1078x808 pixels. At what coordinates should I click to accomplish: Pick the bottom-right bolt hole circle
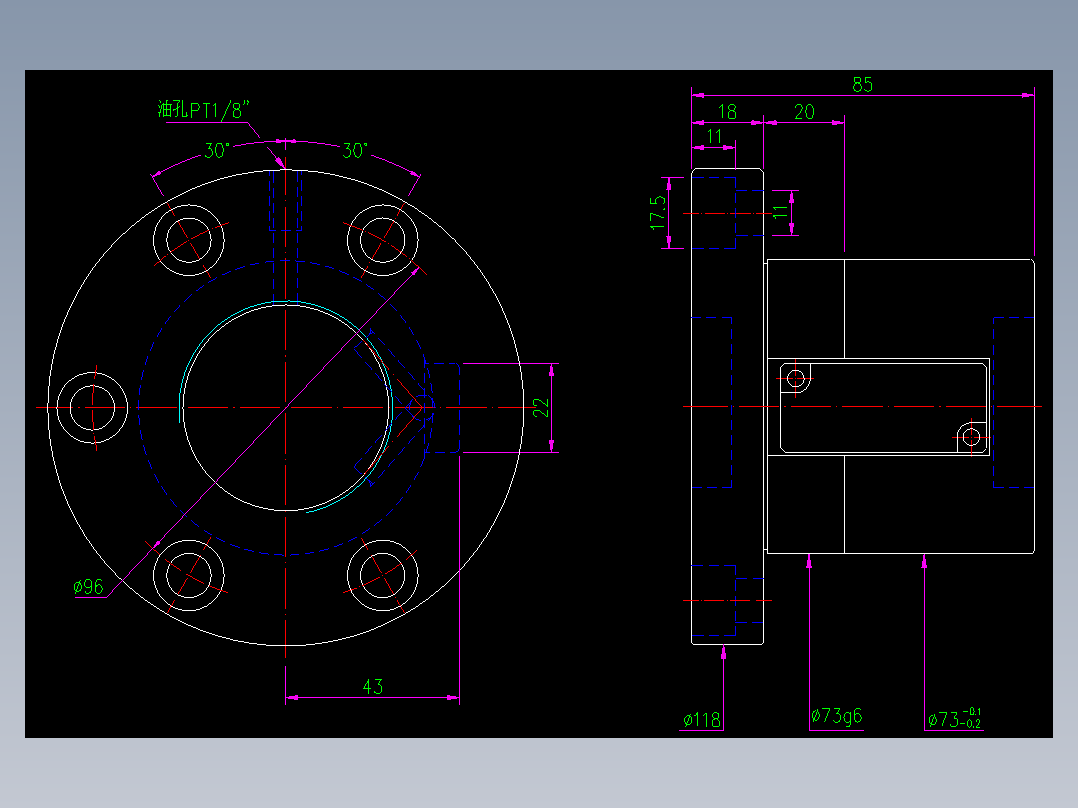tap(383, 576)
